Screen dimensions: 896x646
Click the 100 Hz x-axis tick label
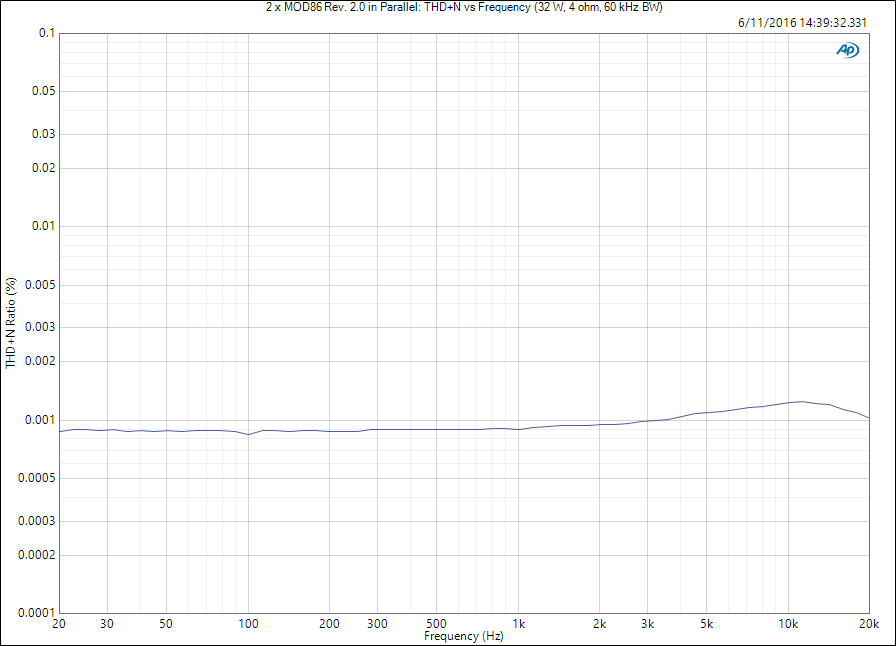(x=248, y=624)
